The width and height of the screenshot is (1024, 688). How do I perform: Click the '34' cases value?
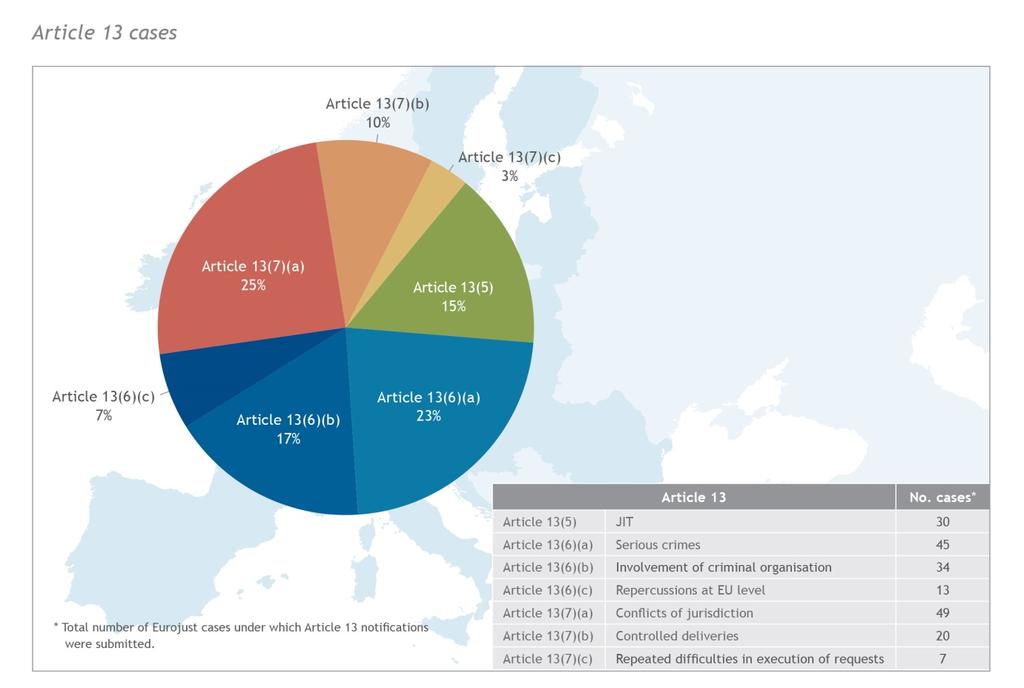coord(942,567)
